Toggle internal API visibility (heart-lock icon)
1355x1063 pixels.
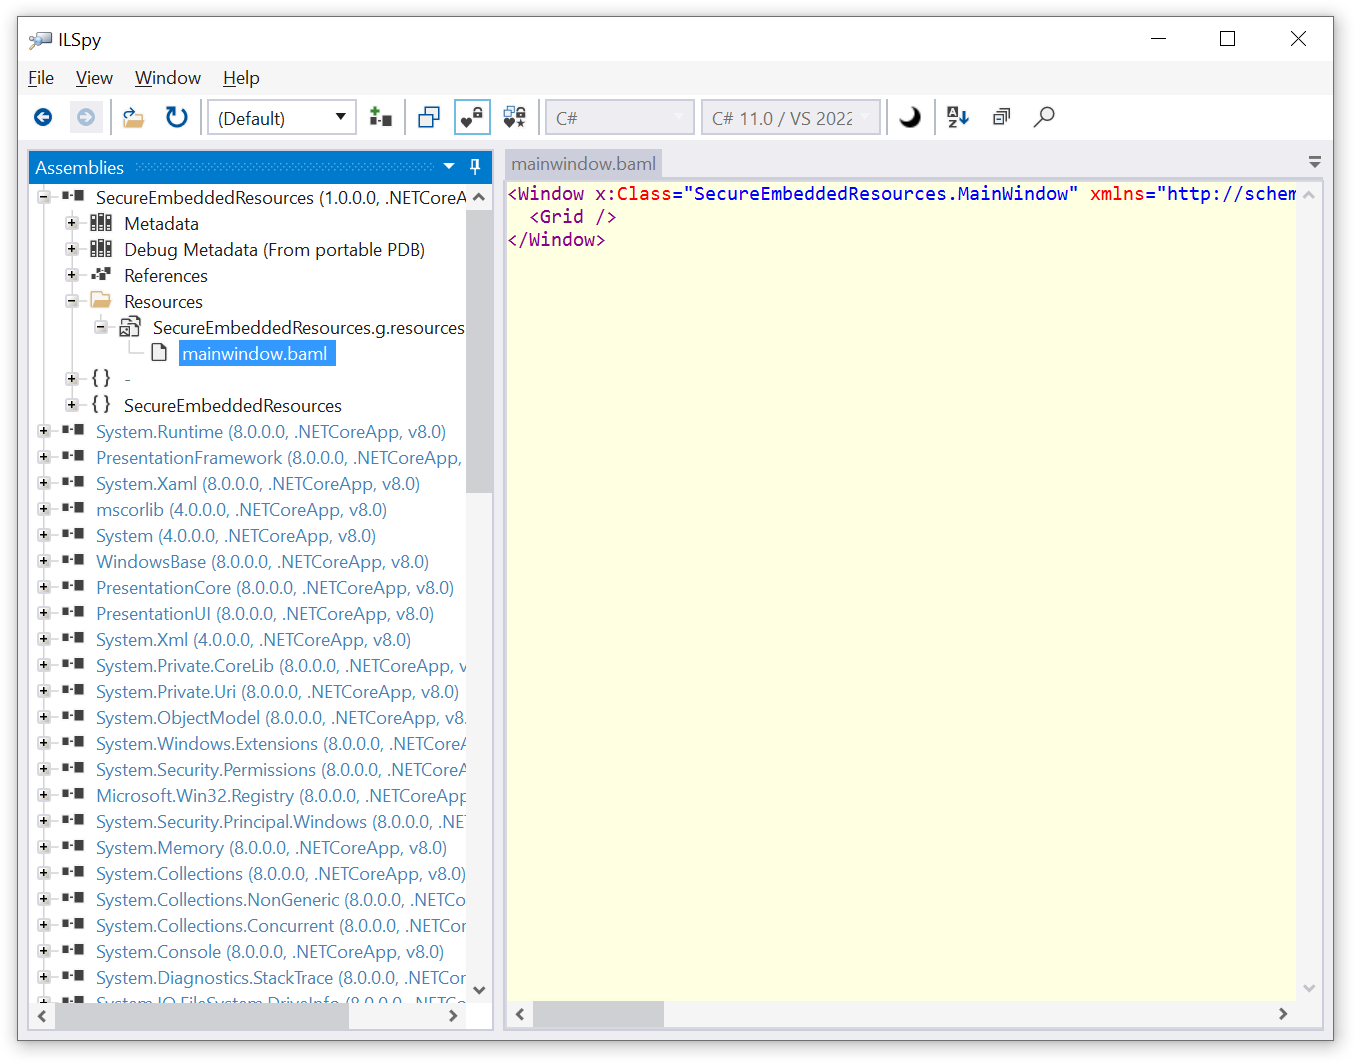(471, 117)
